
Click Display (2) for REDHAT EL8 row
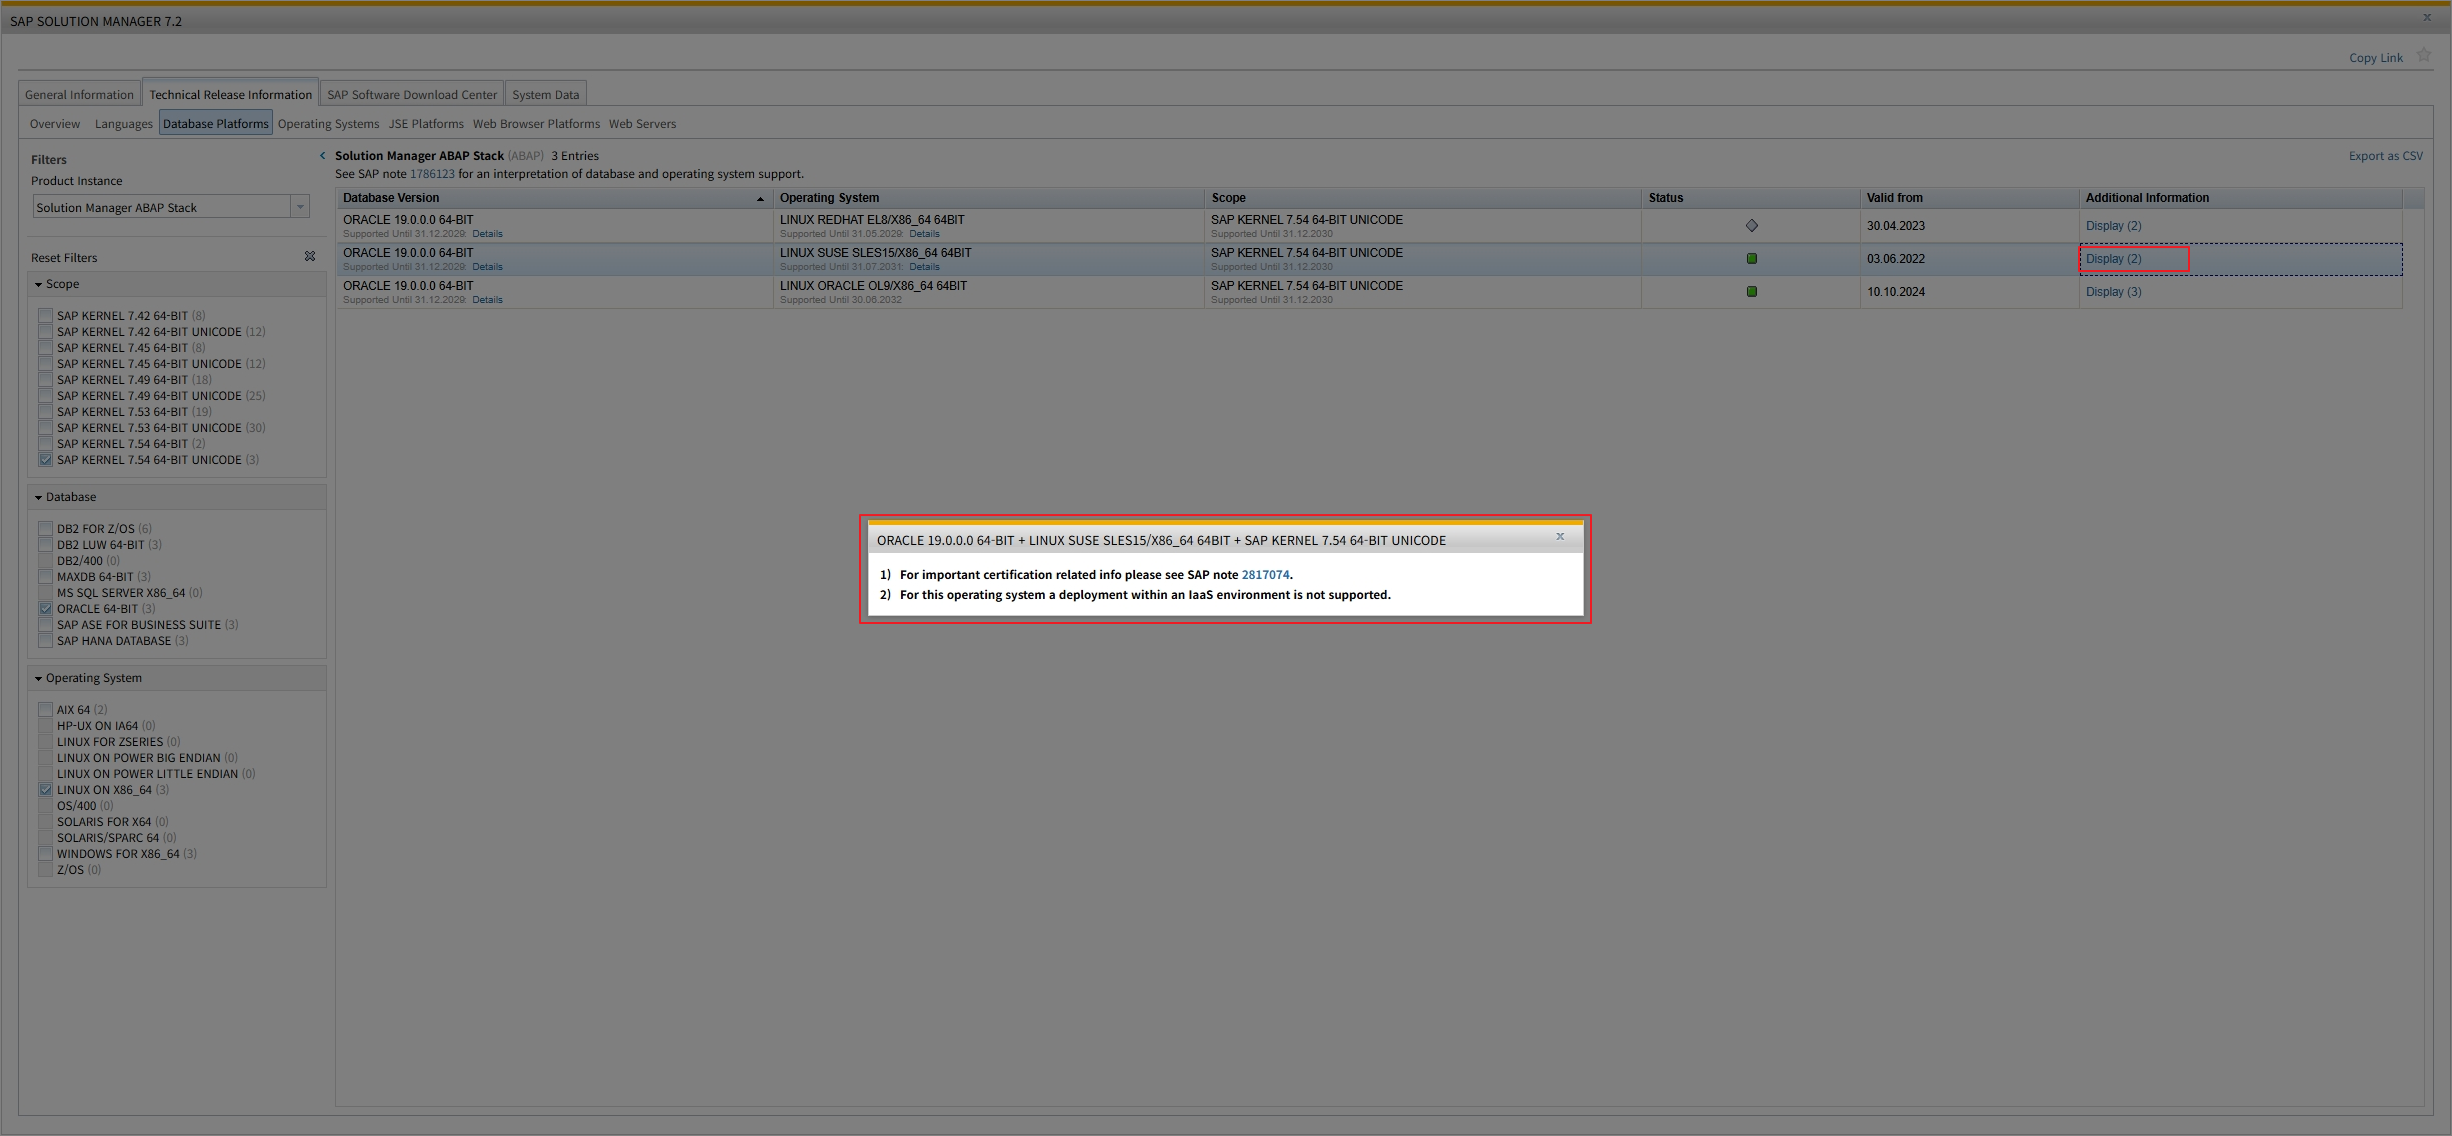[2113, 226]
